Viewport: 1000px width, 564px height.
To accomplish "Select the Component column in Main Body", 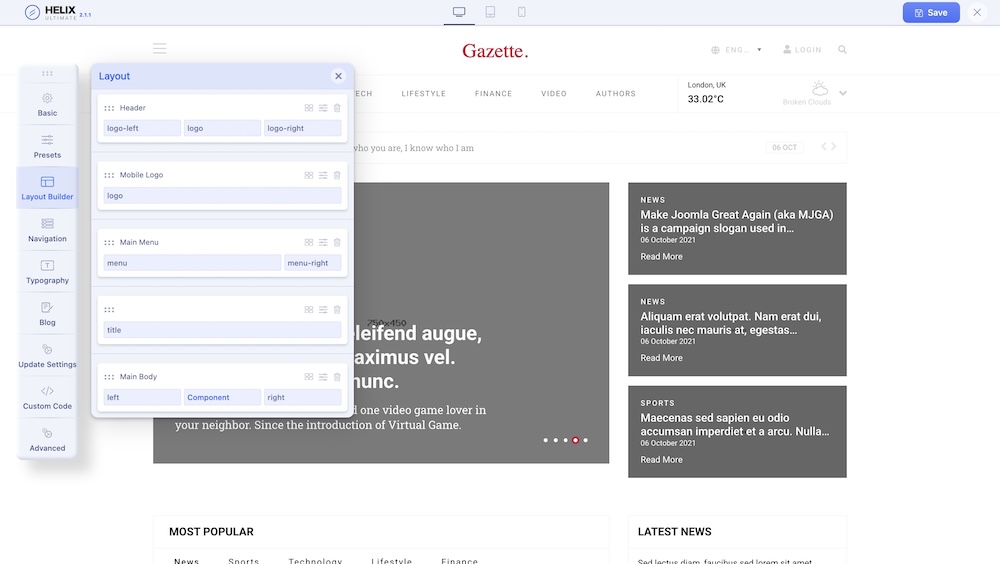I will coord(222,397).
